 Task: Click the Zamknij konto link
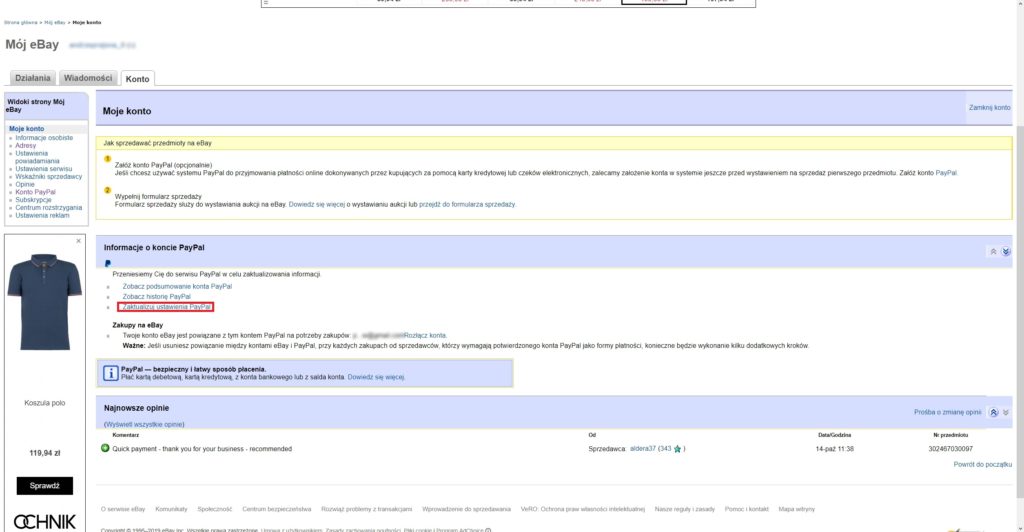click(x=989, y=107)
